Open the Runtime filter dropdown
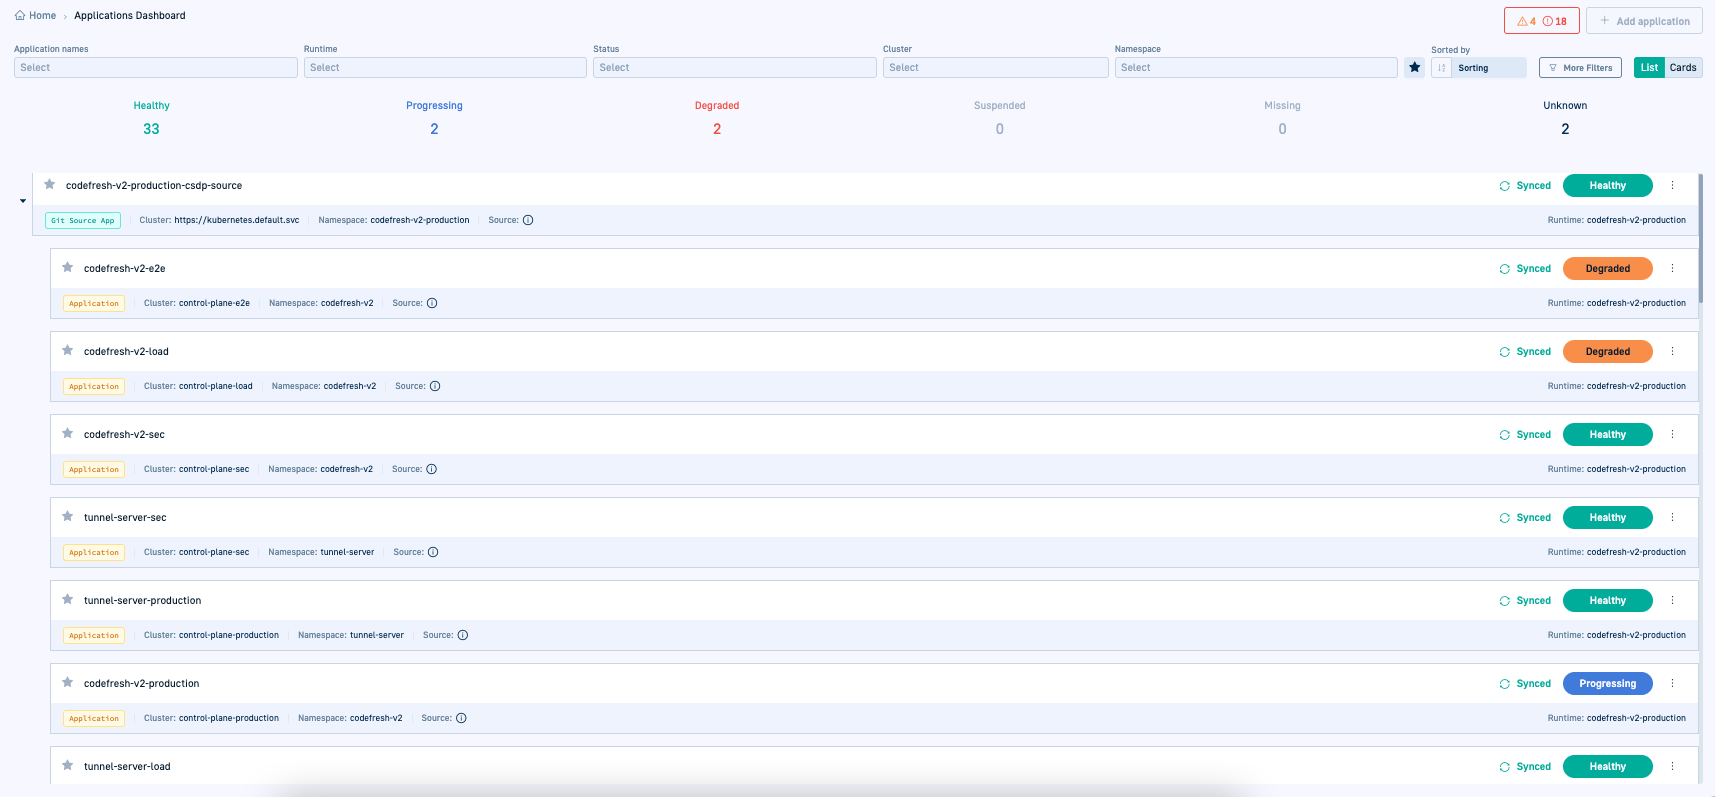Image resolution: width=1715 pixels, height=797 pixels. pos(445,68)
